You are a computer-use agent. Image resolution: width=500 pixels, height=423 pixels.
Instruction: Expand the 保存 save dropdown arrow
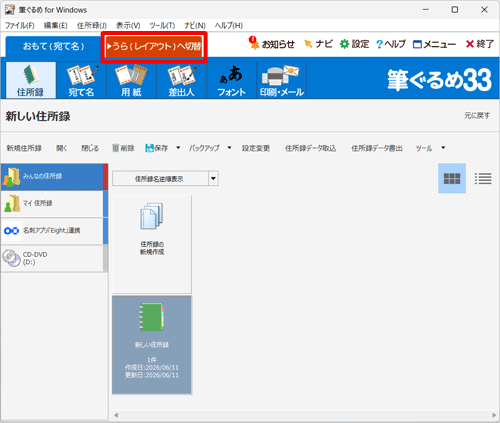coord(178,148)
